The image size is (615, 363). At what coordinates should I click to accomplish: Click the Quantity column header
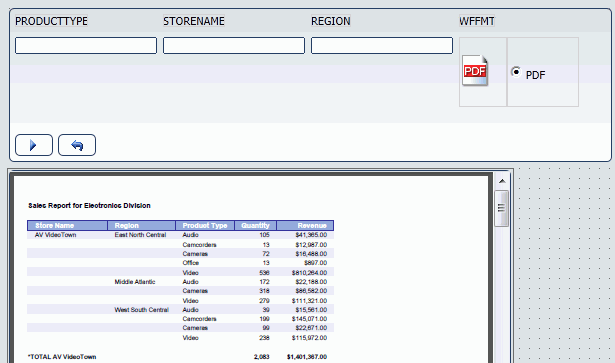click(256, 225)
